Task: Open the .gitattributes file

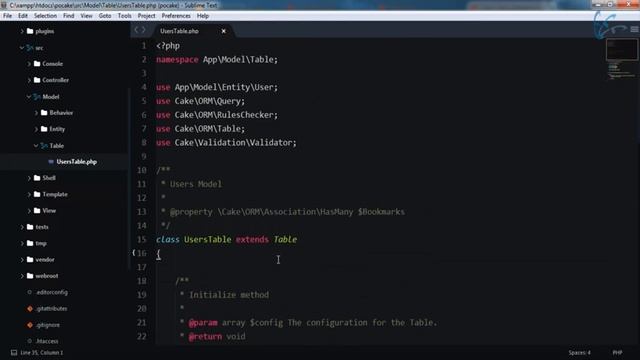Action: tap(51, 309)
